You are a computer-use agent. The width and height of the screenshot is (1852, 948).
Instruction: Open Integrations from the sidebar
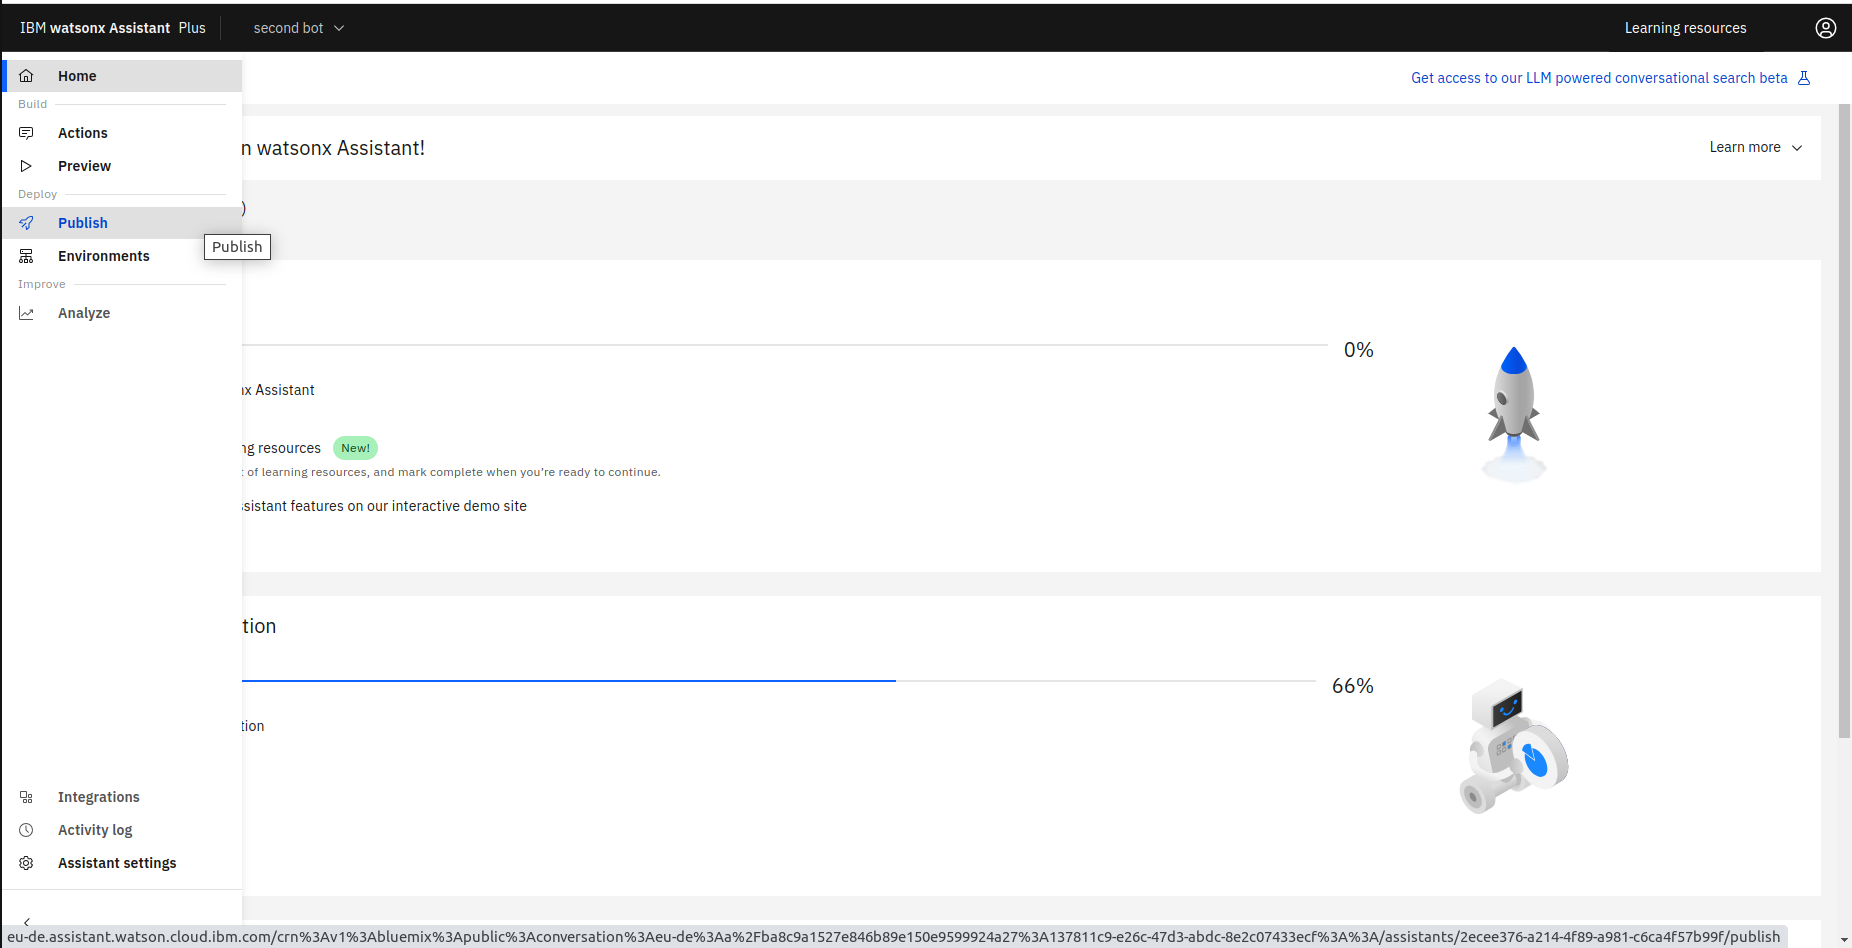(122, 797)
